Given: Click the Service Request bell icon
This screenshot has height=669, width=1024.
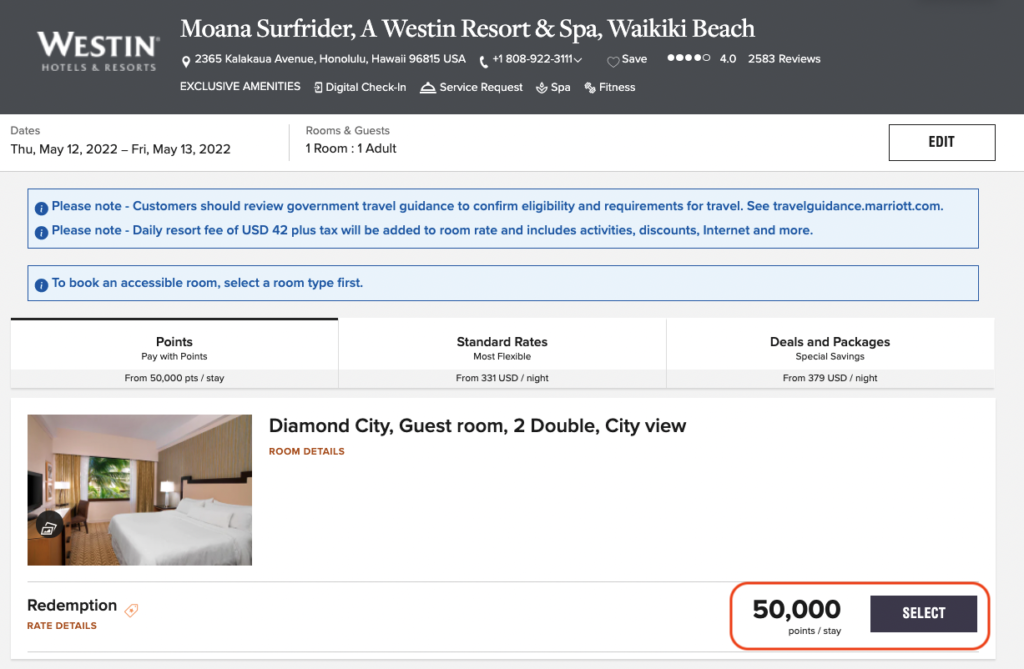Looking at the screenshot, I should point(427,88).
